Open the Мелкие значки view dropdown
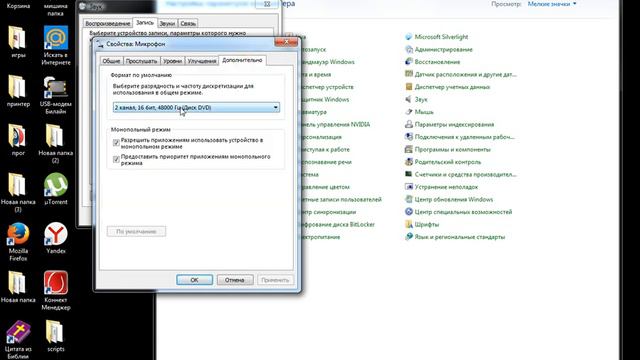This screenshot has height=360, width=640. (x=552, y=4)
